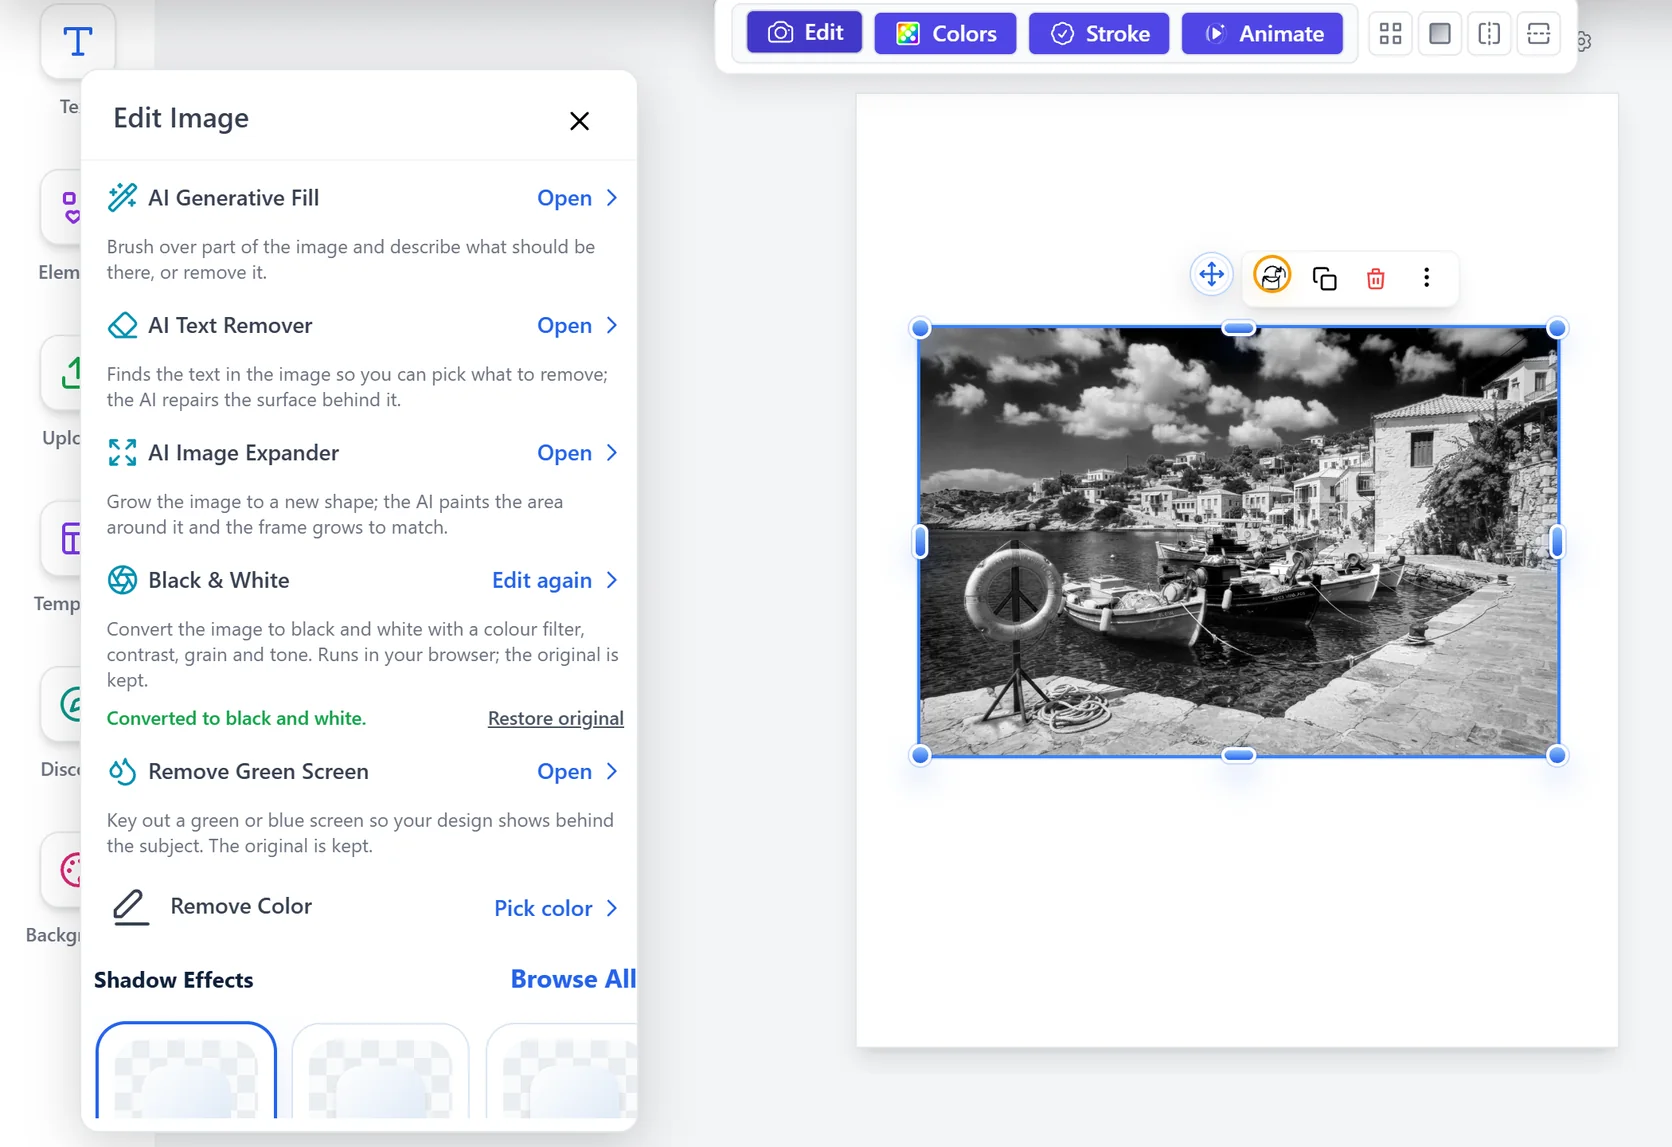Click the move handle above the image
The width and height of the screenshot is (1672, 1147).
(x=1211, y=275)
